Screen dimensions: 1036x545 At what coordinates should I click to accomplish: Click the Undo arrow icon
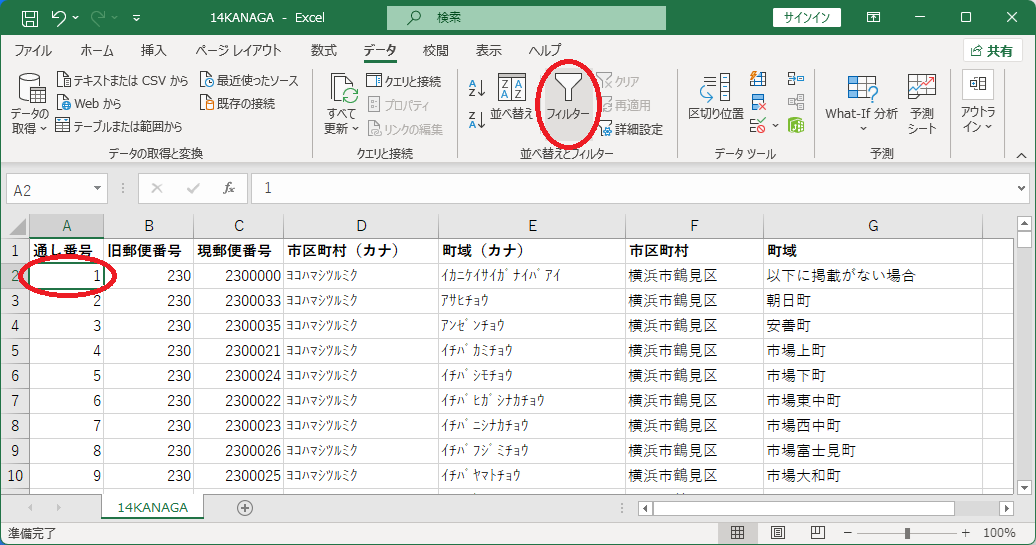click(x=59, y=18)
